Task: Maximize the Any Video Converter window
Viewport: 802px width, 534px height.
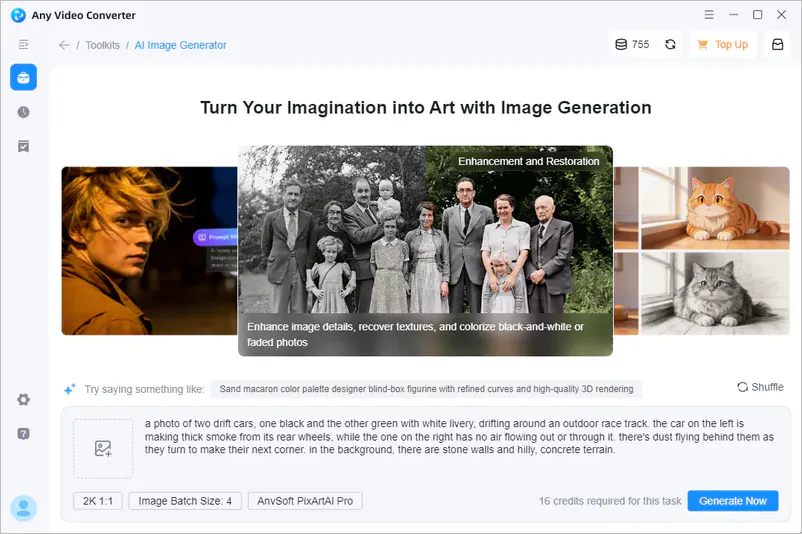Action: (758, 15)
